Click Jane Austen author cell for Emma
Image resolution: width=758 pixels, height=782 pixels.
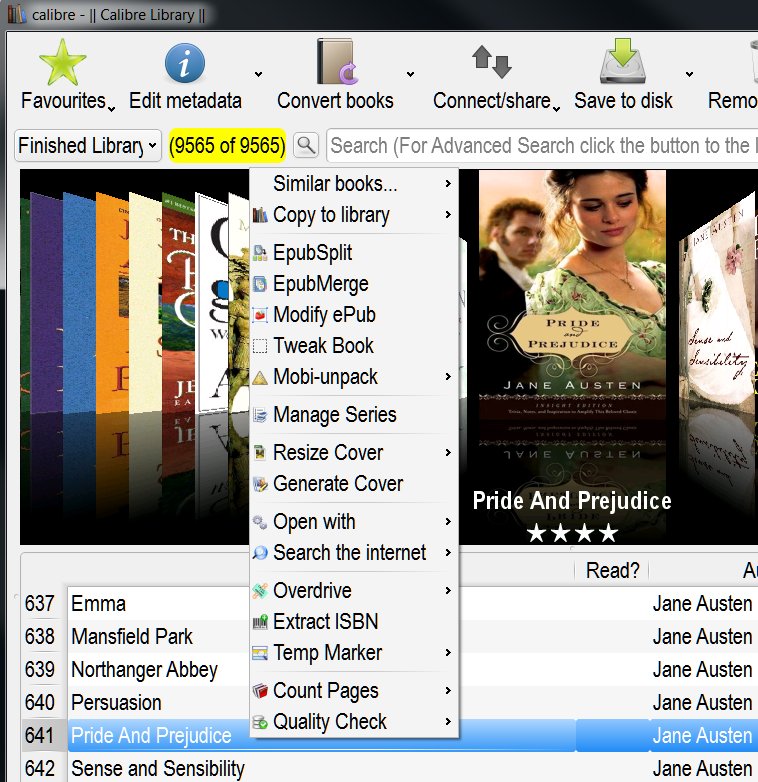pos(702,603)
